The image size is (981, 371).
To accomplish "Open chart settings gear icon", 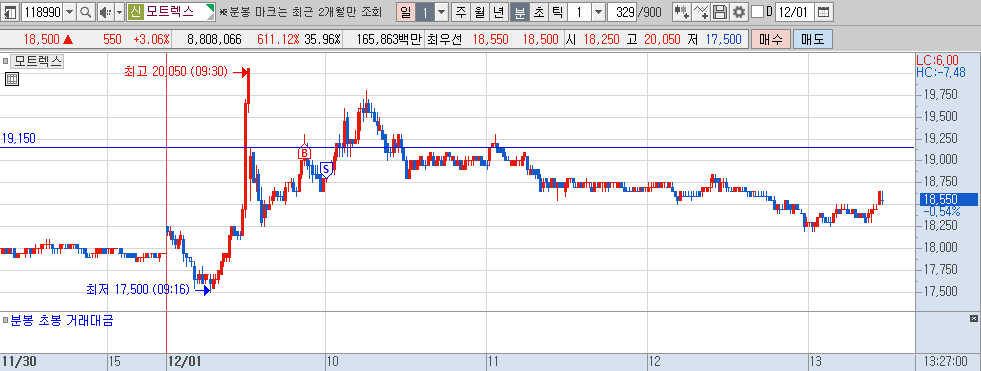I will pos(739,11).
